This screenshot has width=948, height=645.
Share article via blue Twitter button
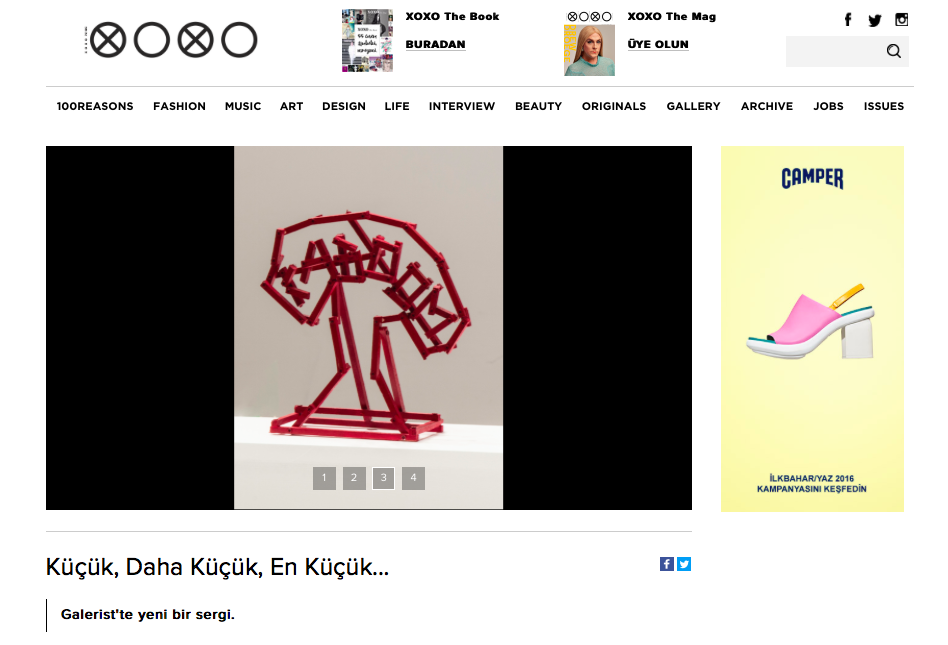pyautogui.click(x=684, y=564)
